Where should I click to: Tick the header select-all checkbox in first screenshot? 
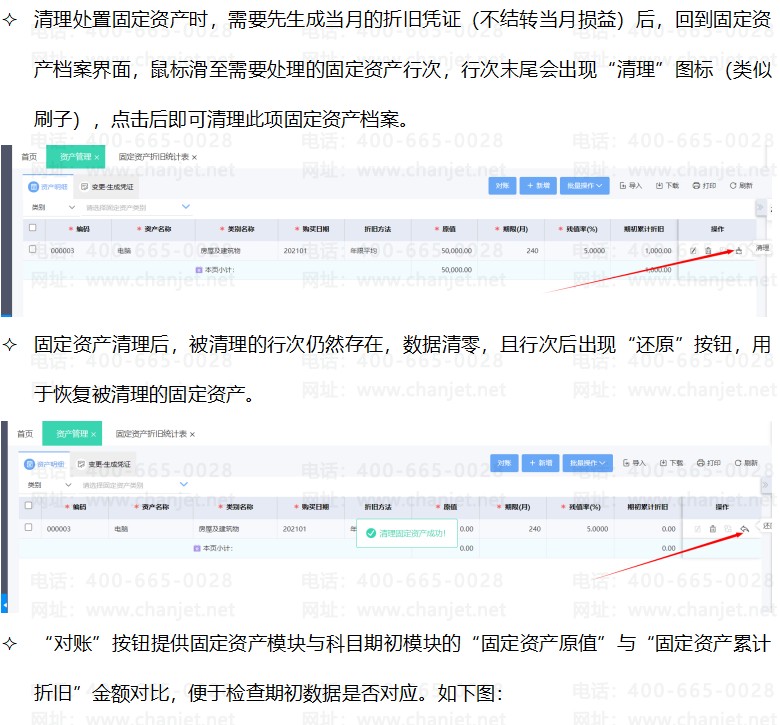[x=33, y=227]
